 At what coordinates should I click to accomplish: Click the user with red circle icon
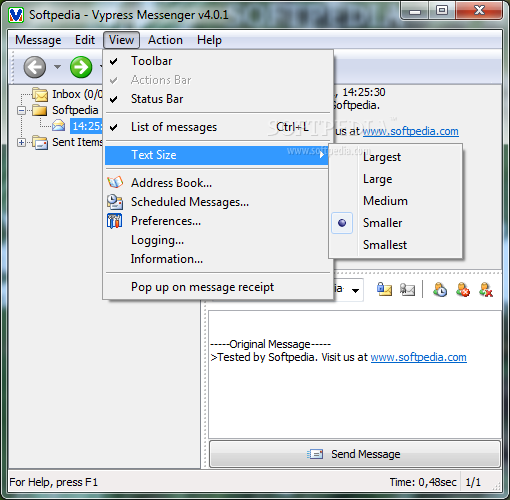463,289
